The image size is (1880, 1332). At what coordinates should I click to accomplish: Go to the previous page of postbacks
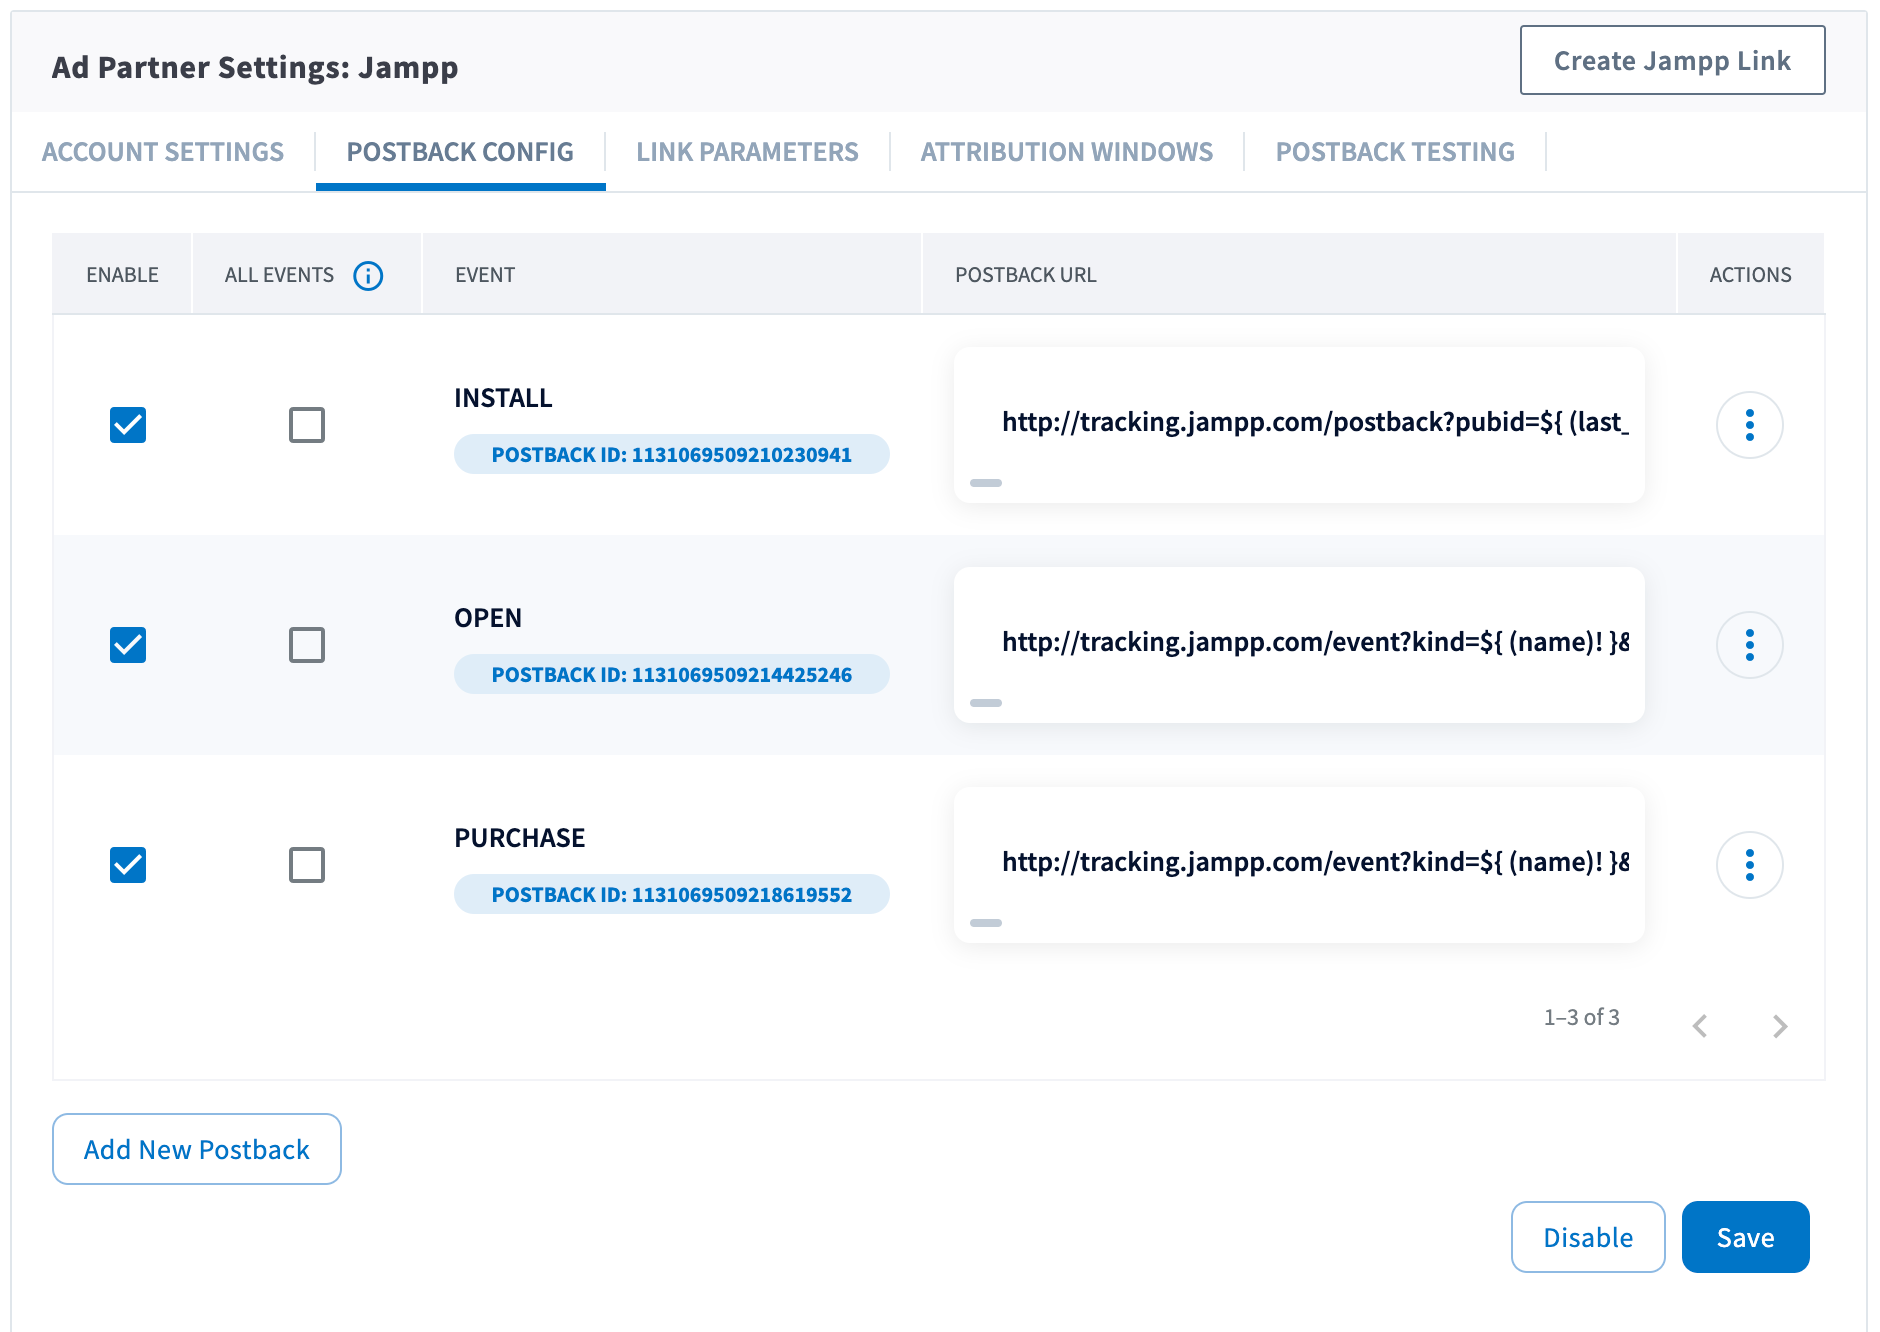[x=1700, y=1025]
